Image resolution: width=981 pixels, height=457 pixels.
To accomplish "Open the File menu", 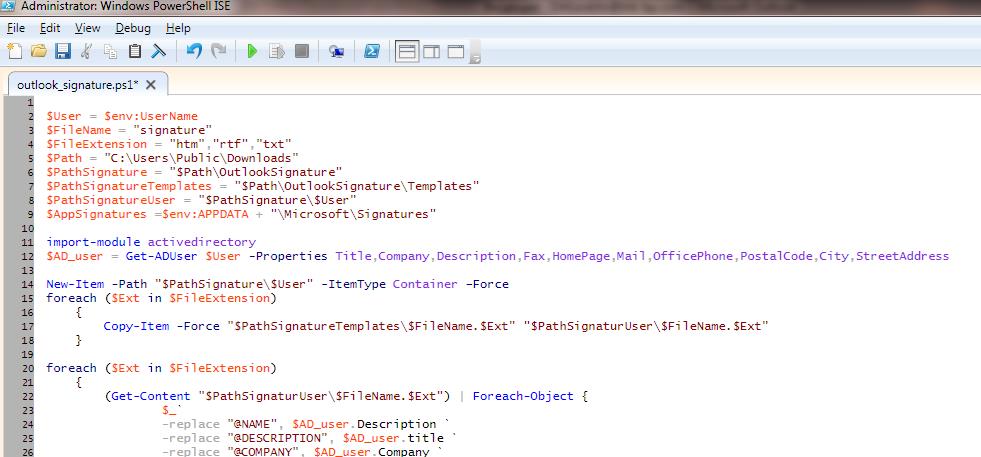I will coord(16,28).
